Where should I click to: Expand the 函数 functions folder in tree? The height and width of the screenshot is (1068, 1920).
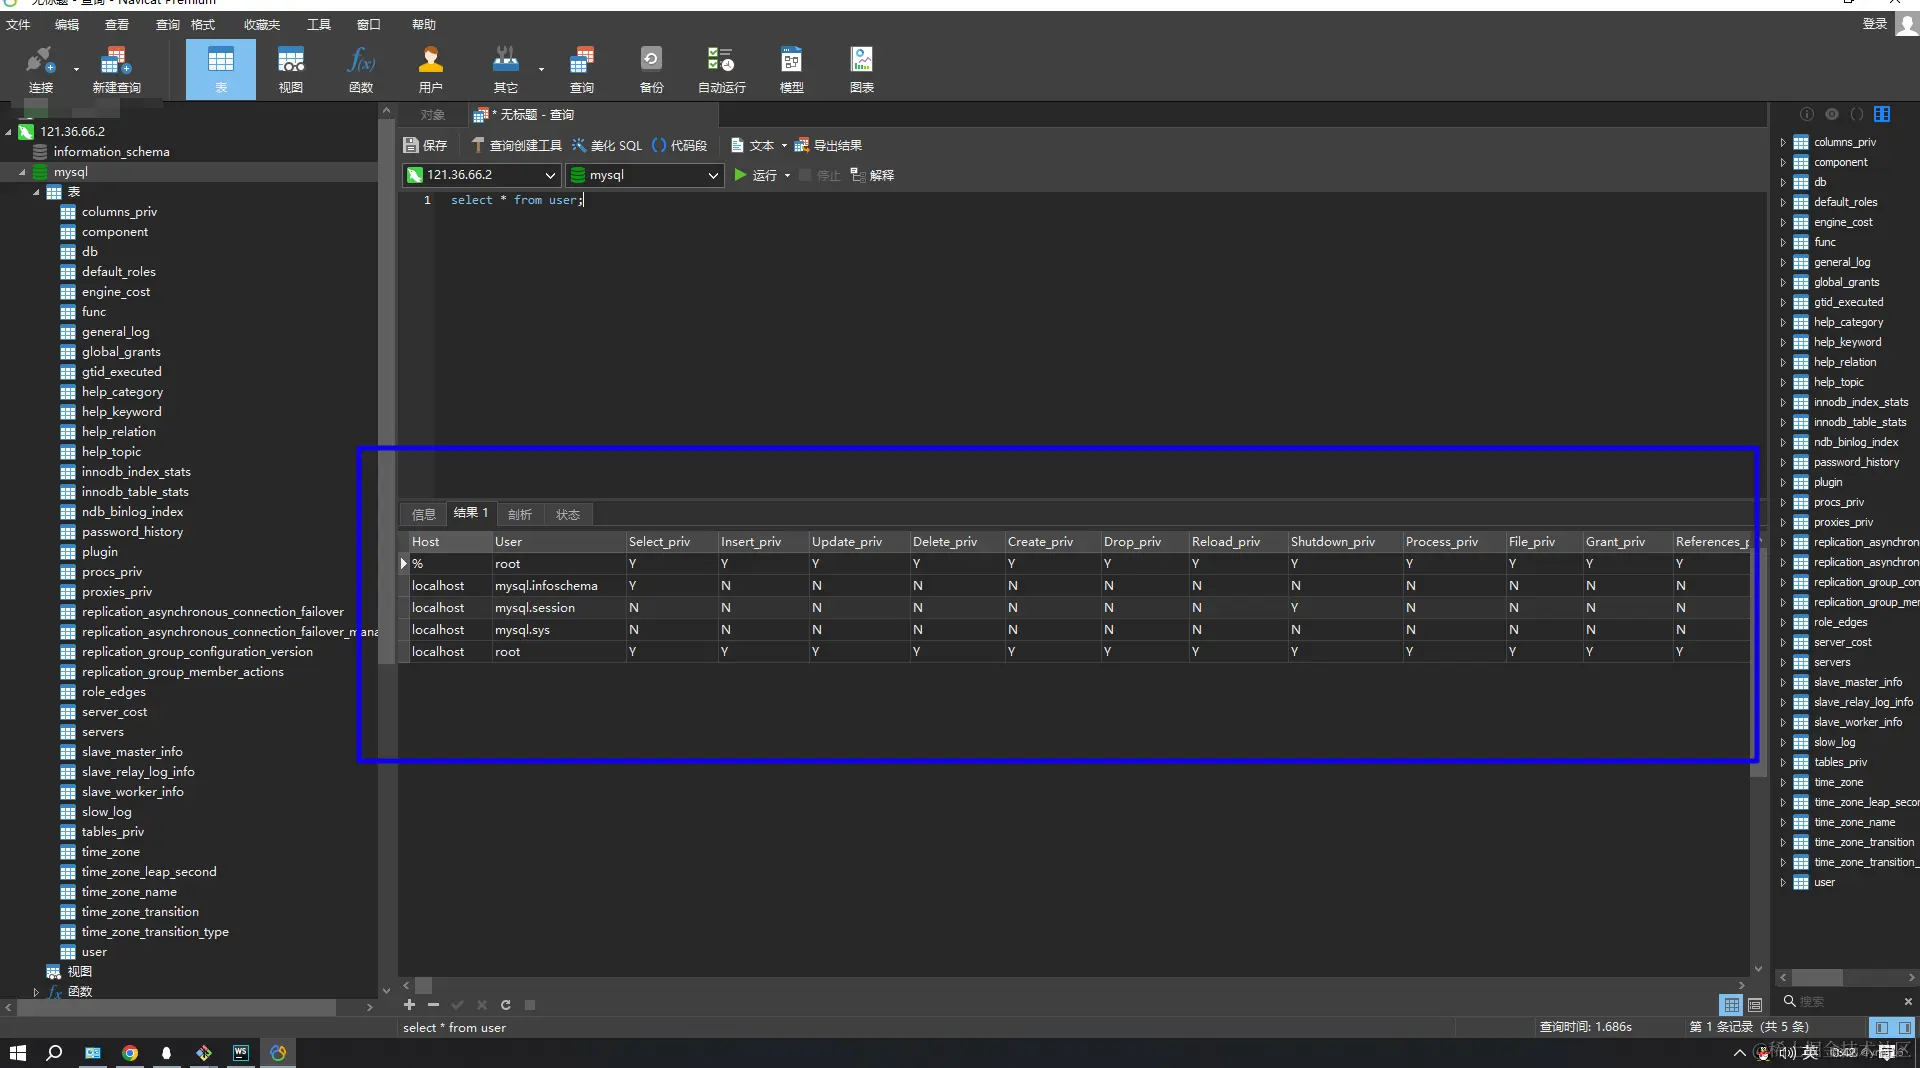coord(36,992)
